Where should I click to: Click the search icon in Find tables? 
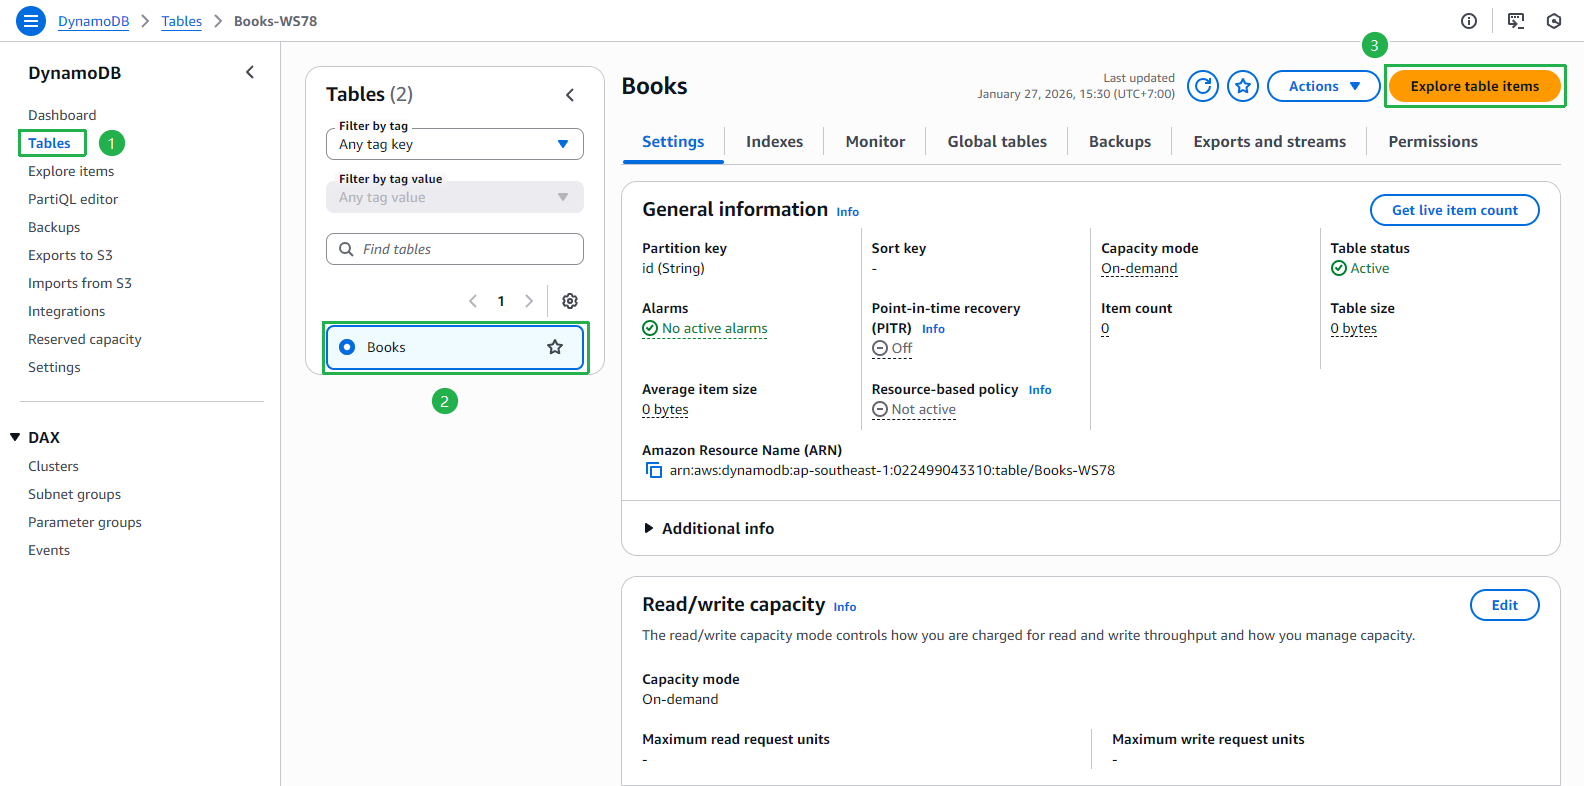346,249
